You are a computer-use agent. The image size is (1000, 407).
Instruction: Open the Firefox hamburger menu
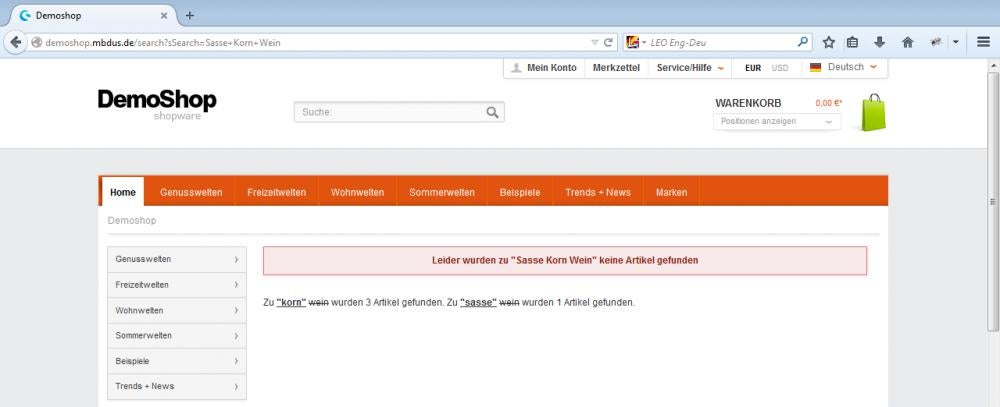click(983, 42)
